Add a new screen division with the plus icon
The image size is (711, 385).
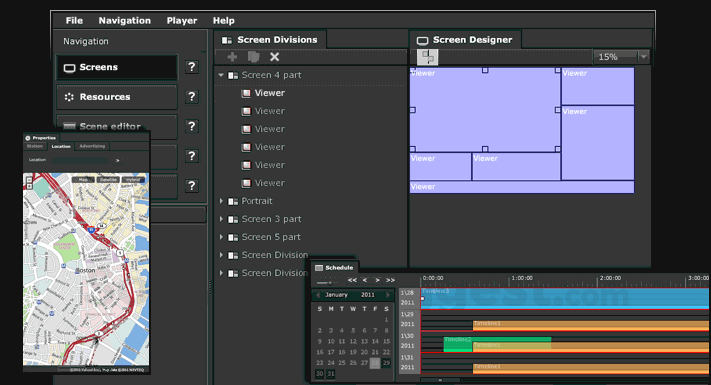(x=232, y=57)
